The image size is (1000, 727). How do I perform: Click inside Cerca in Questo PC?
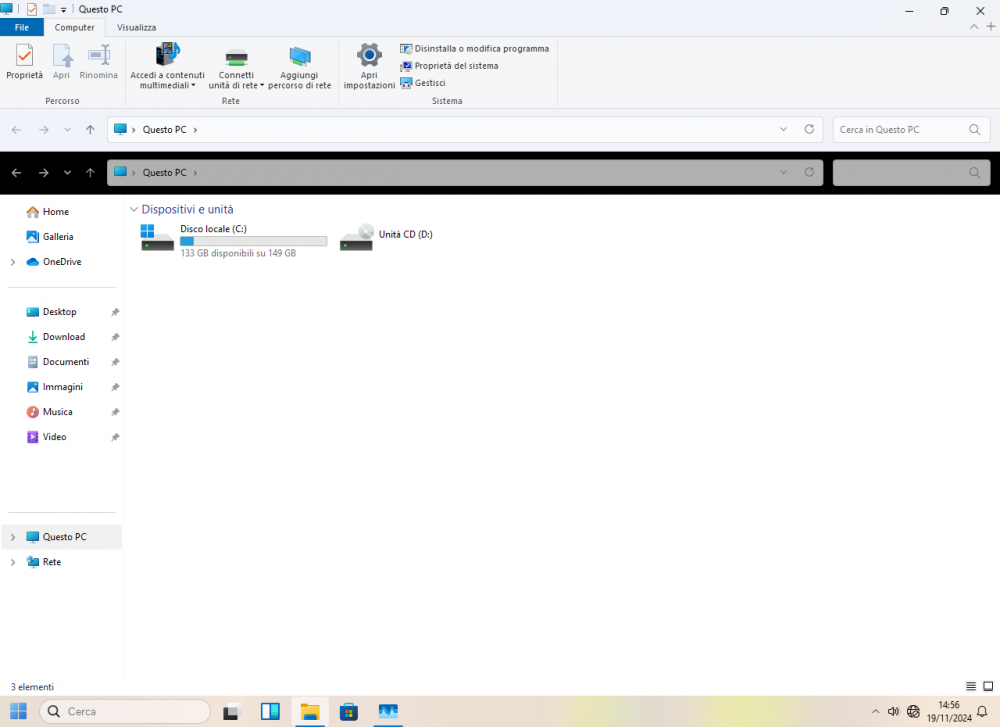(905, 129)
